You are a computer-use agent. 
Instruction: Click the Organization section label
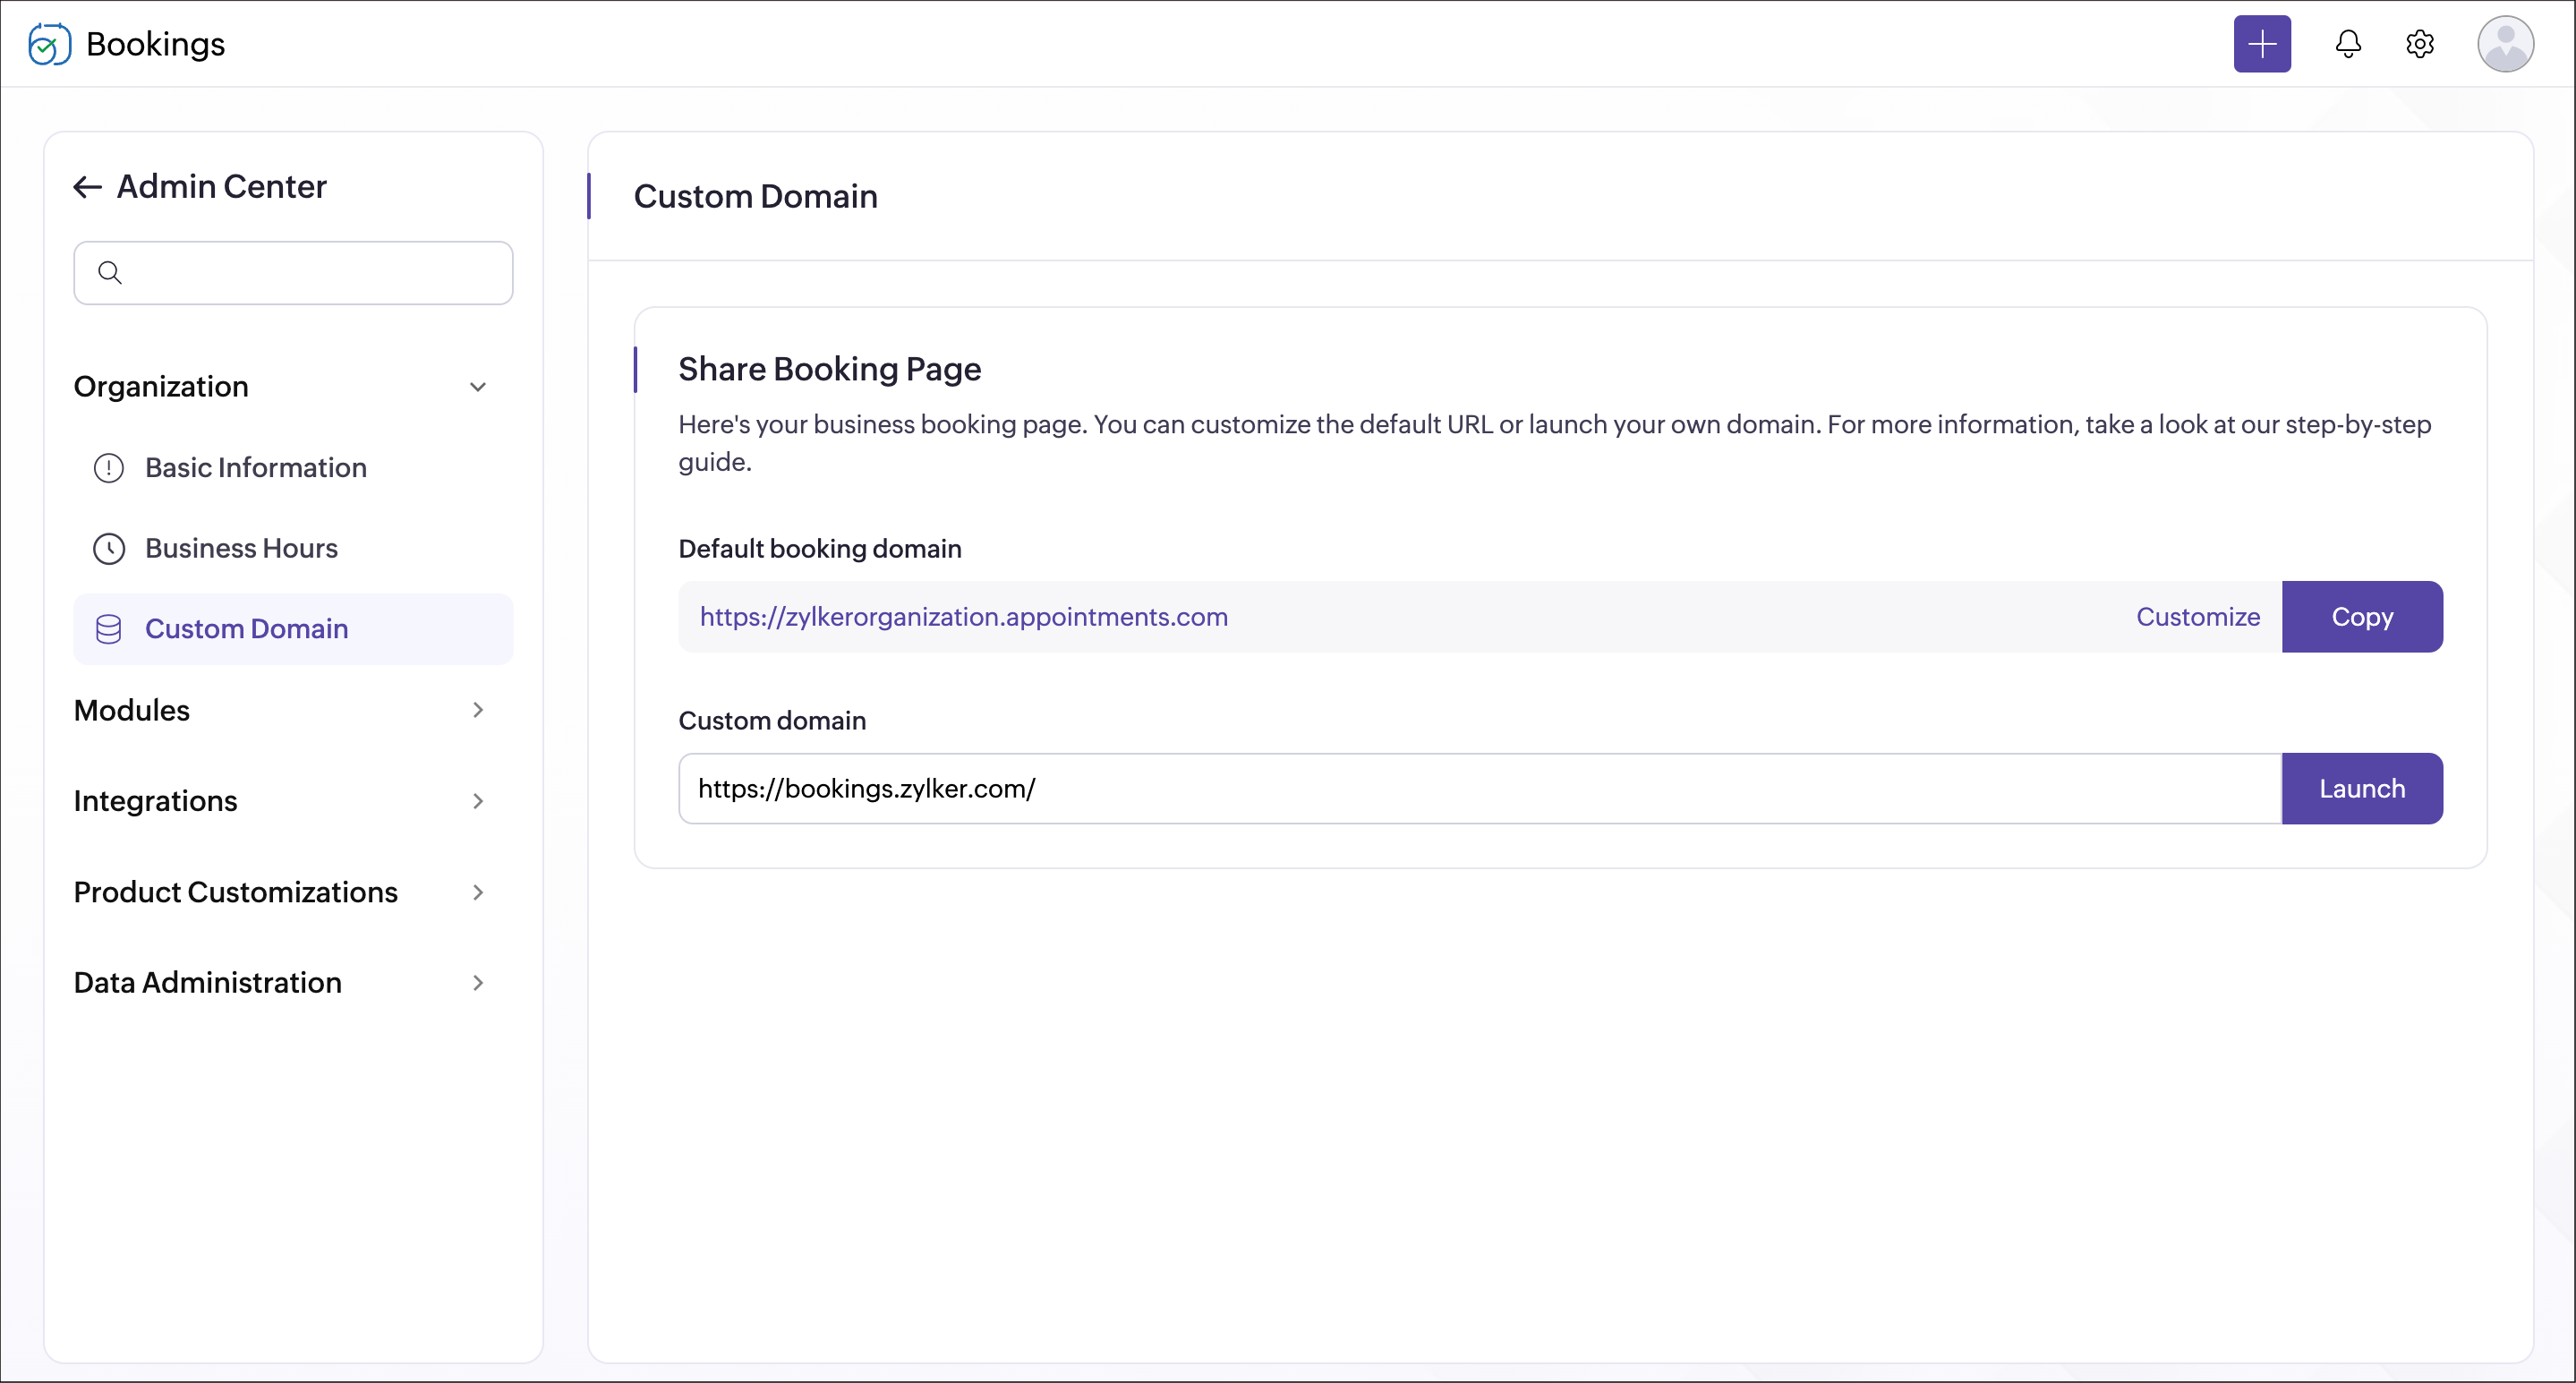coord(161,387)
